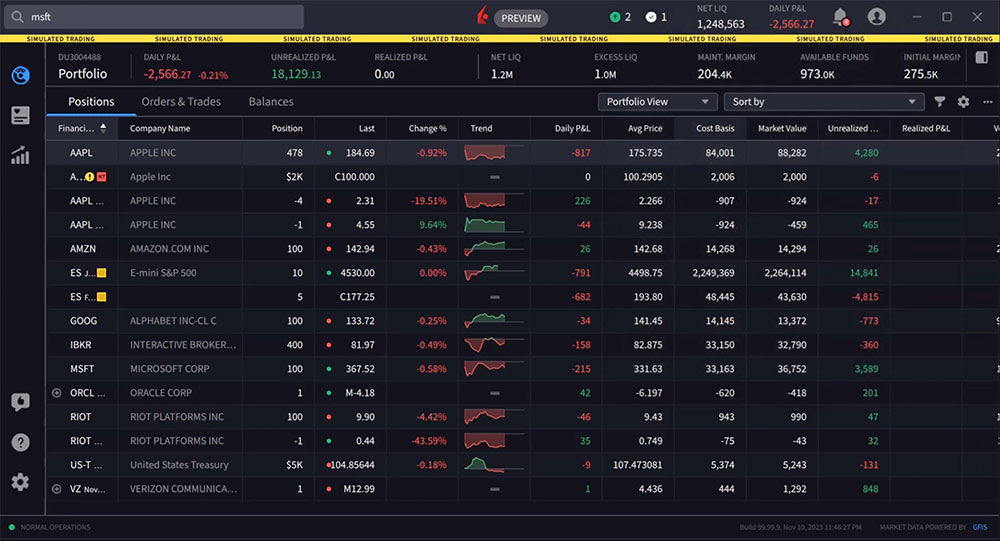Open the sidebar Settings gear icon

pos(20,482)
